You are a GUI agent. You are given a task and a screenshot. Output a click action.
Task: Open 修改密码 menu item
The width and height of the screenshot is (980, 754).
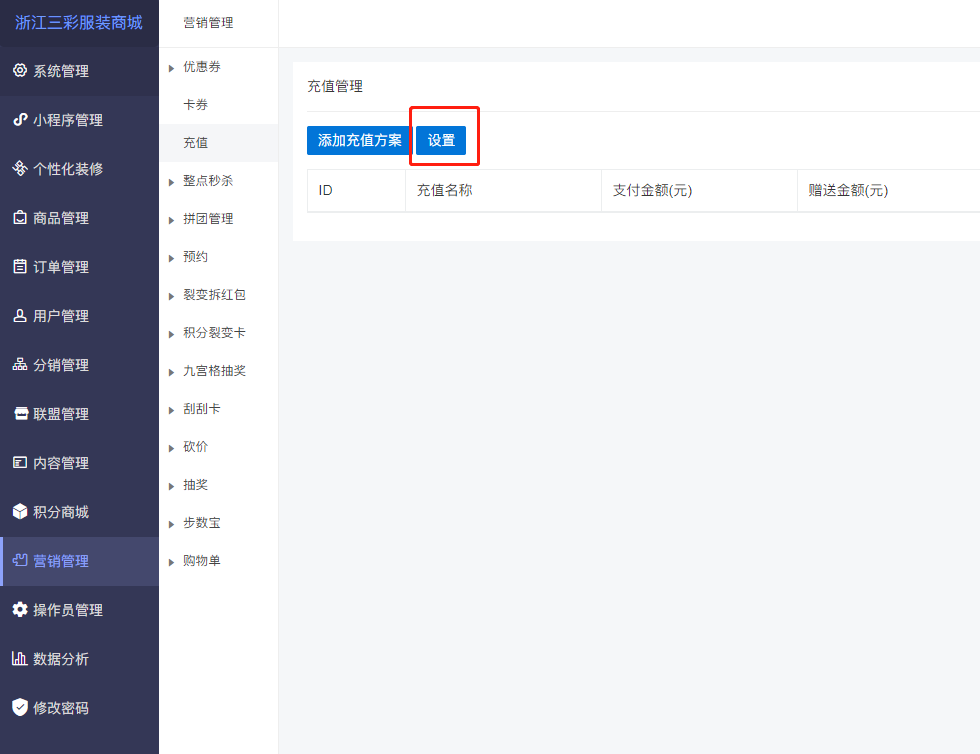[x=79, y=708]
